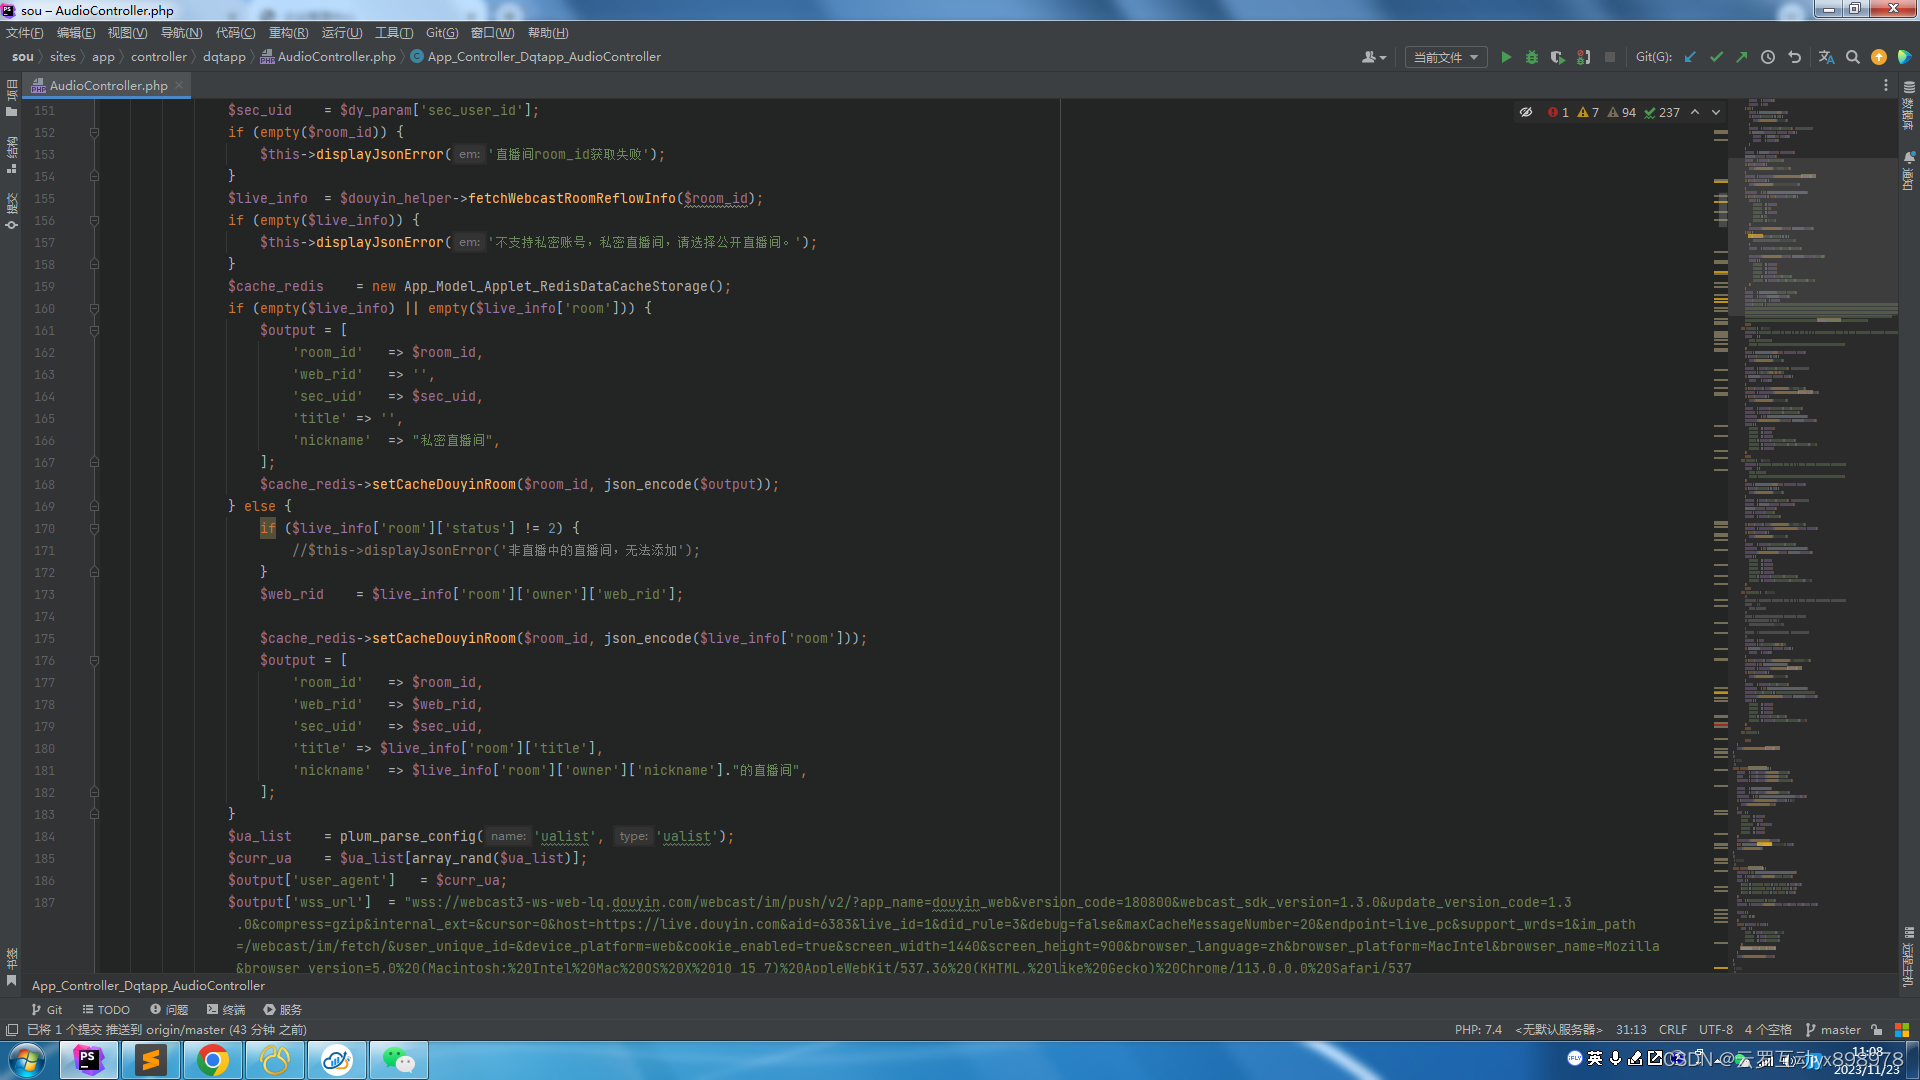Open the Git tool window button at bottom
This screenshot has height=1080, width=1920.
coord(47,1010)
